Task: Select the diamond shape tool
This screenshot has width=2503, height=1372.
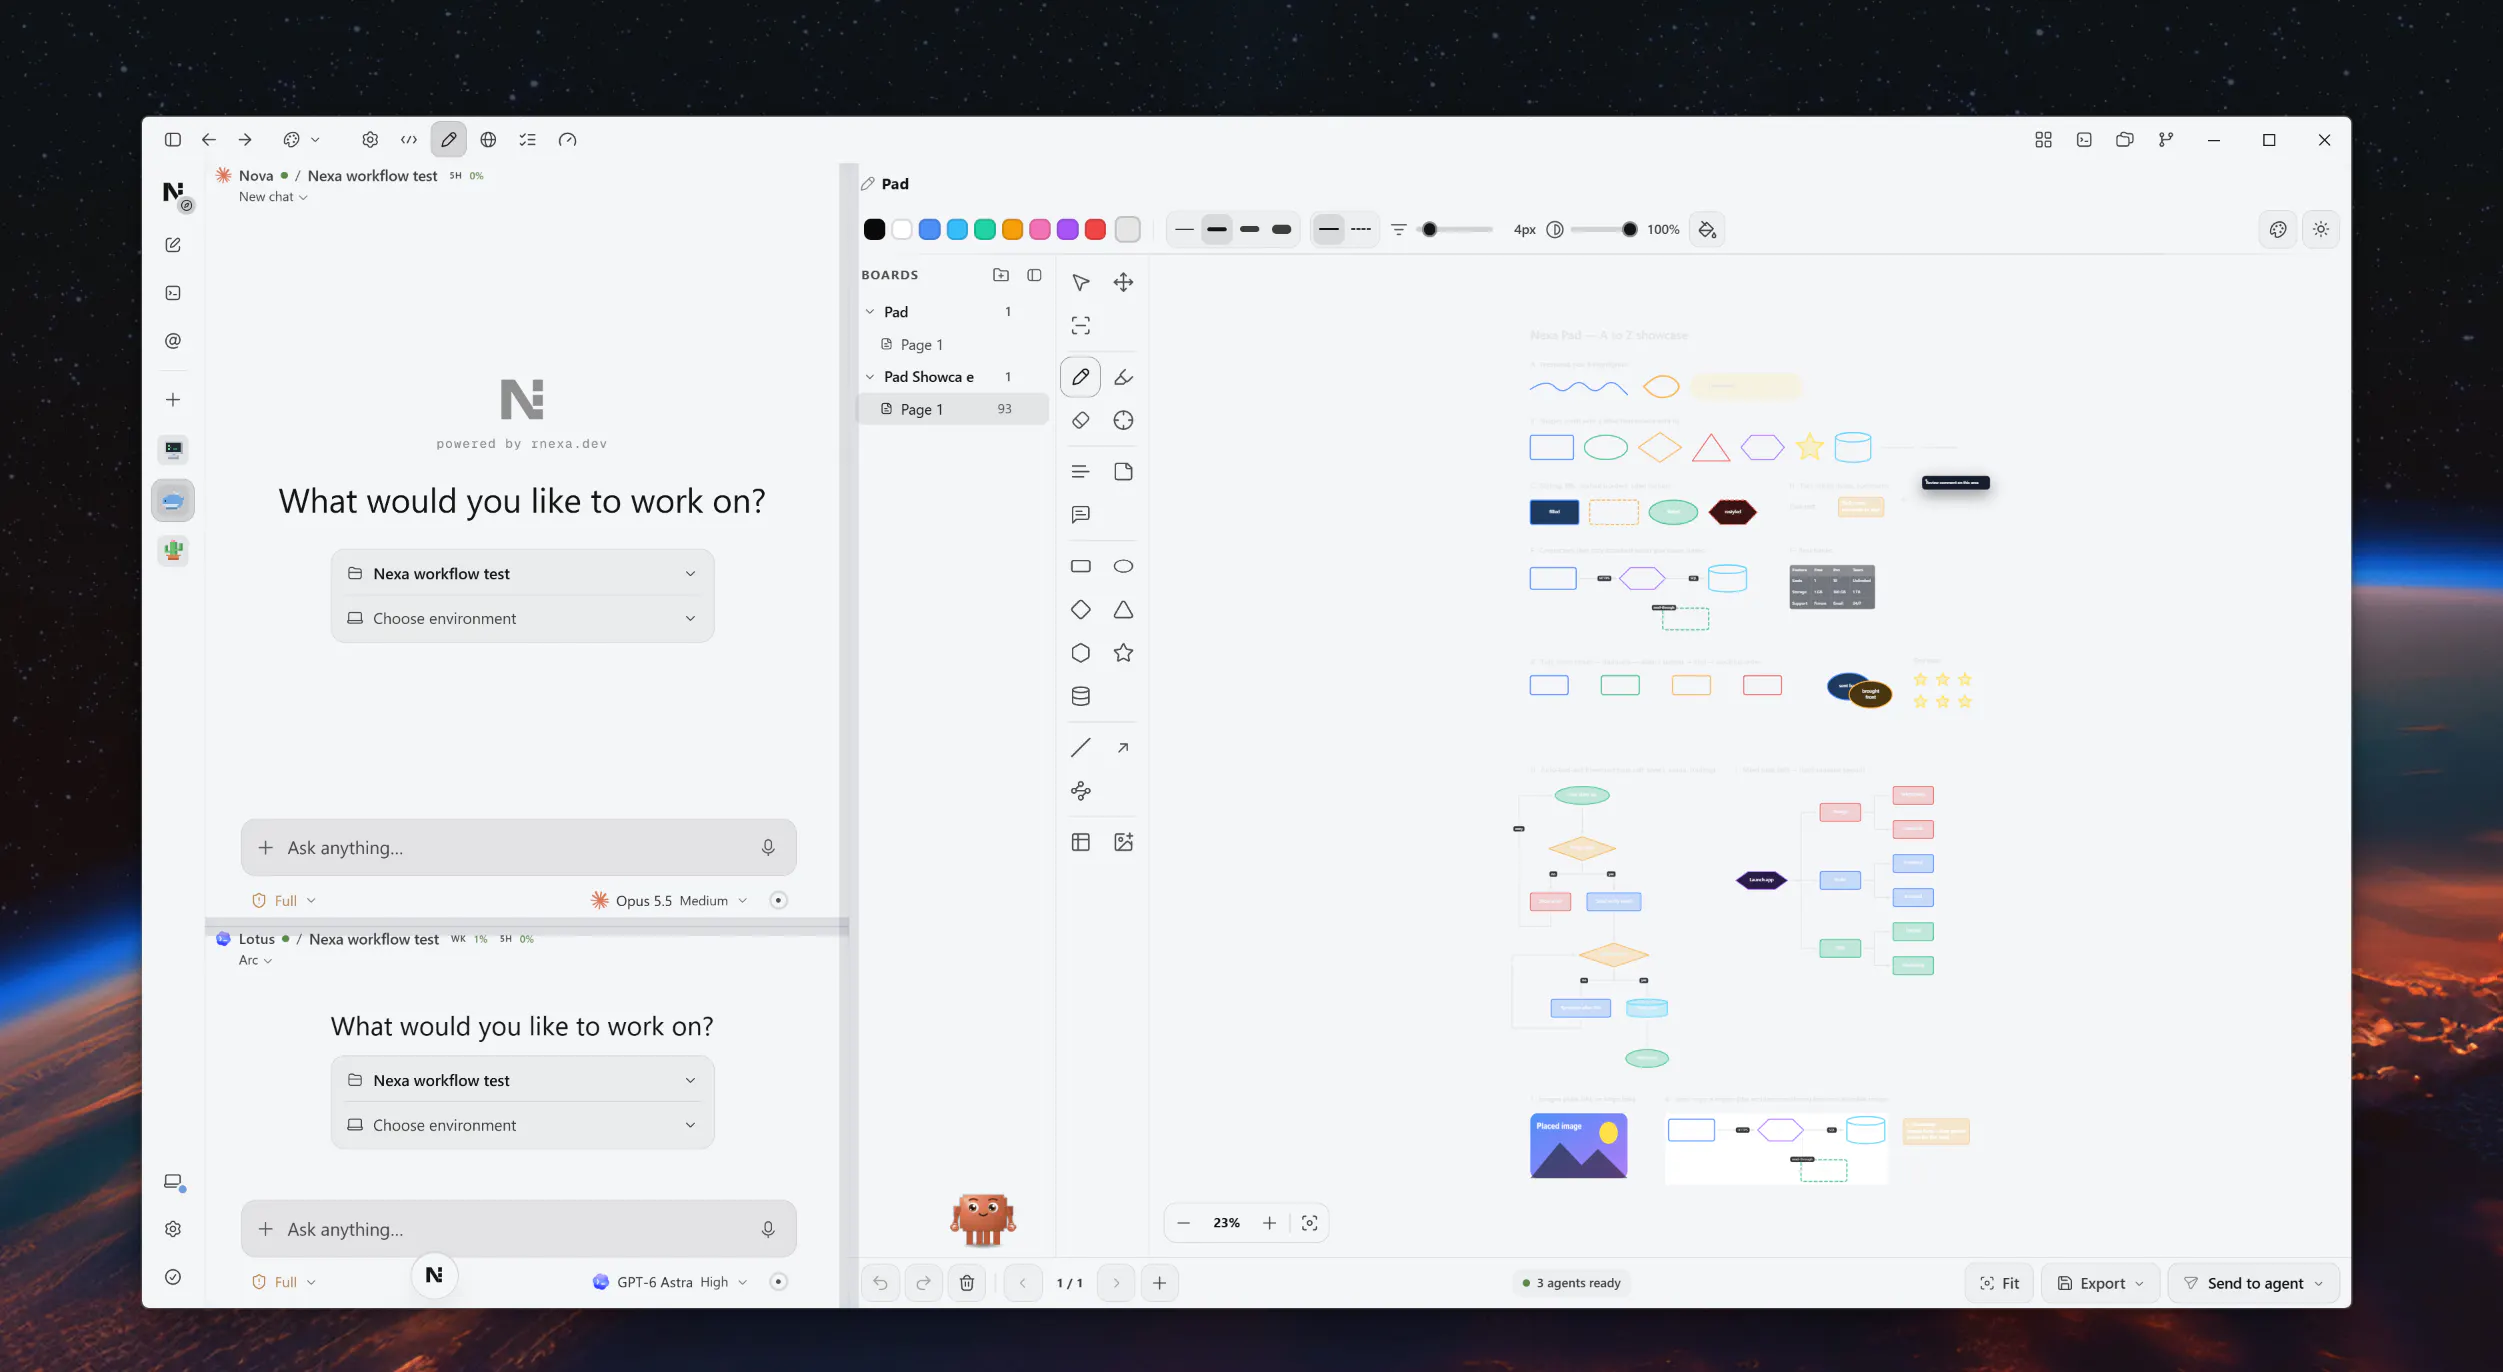Action: pos(1080,610)
